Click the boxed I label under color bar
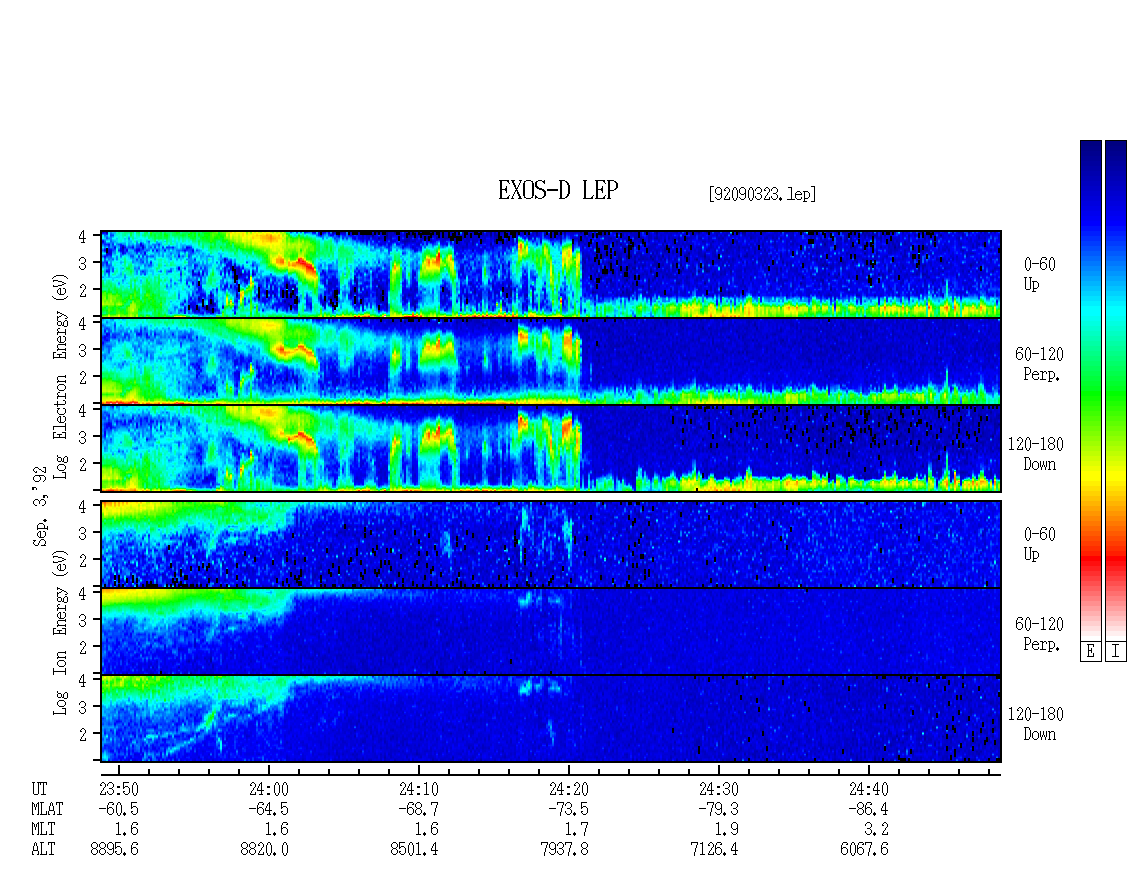The image size is (1130, 875). click(1116, 651)
